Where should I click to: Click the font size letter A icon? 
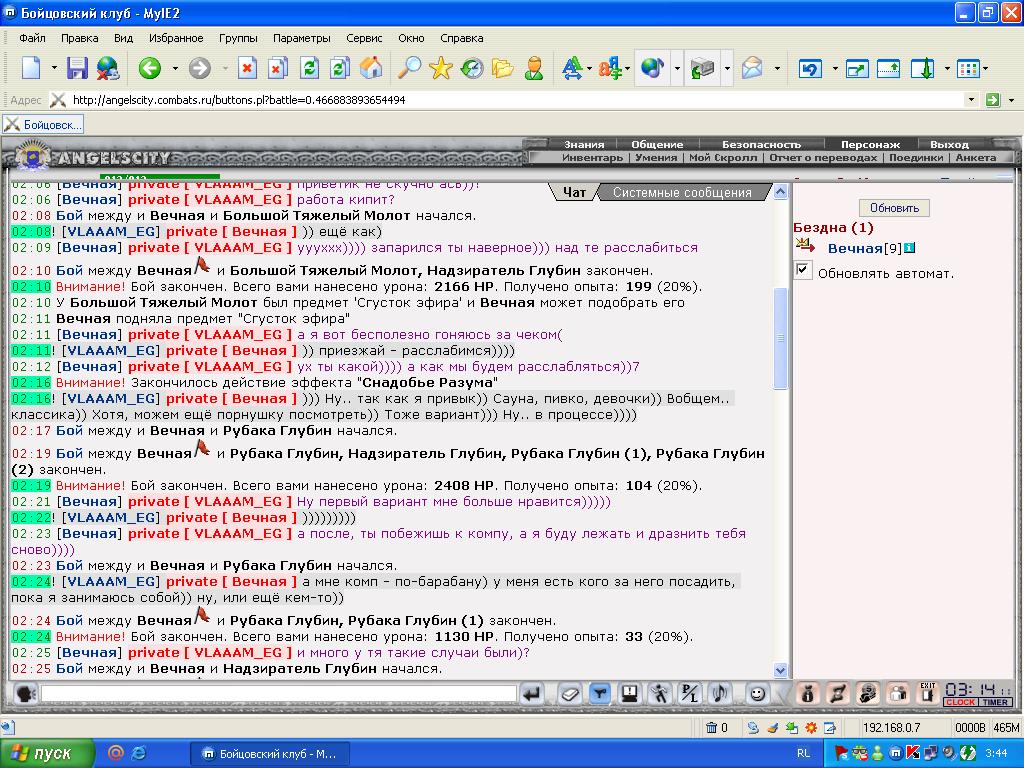572,67
